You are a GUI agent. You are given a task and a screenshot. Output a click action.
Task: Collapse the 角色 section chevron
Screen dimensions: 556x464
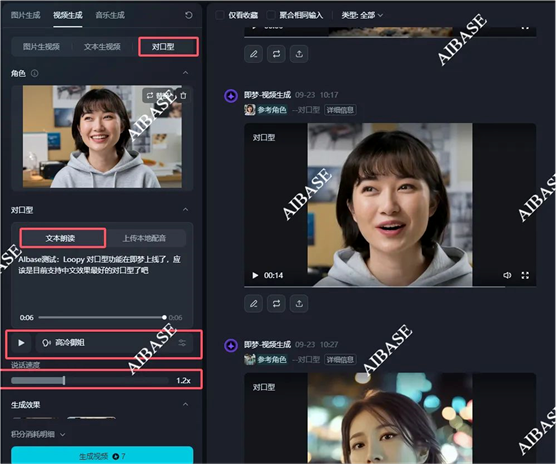tap(185, 73)
